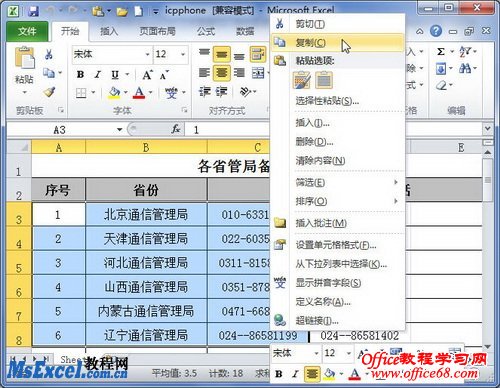This screenshot has width=500, height=388.
Task: Select row 5 header
Action: tap(19, 263)
